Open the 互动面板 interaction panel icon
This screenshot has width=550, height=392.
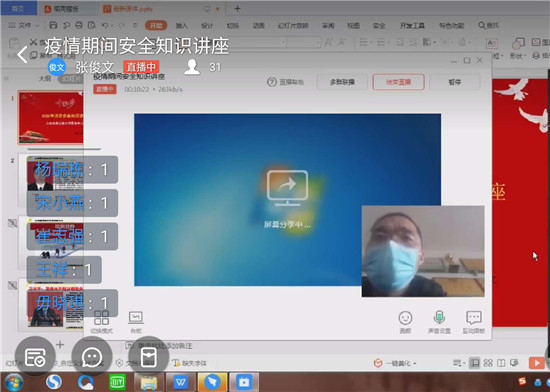point(474,322)
